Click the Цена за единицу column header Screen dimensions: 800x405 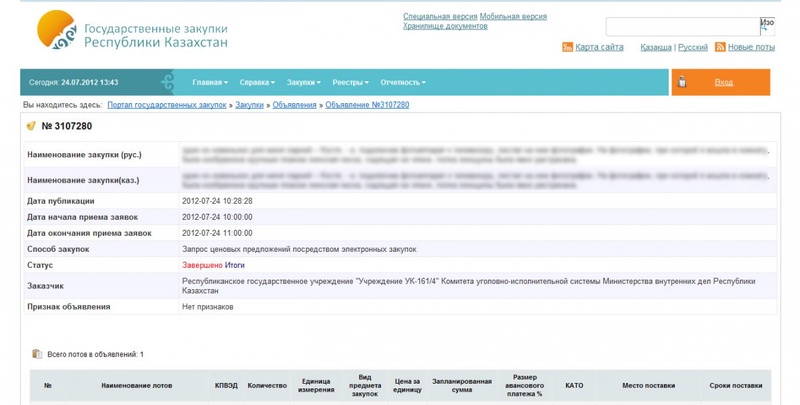407,386
